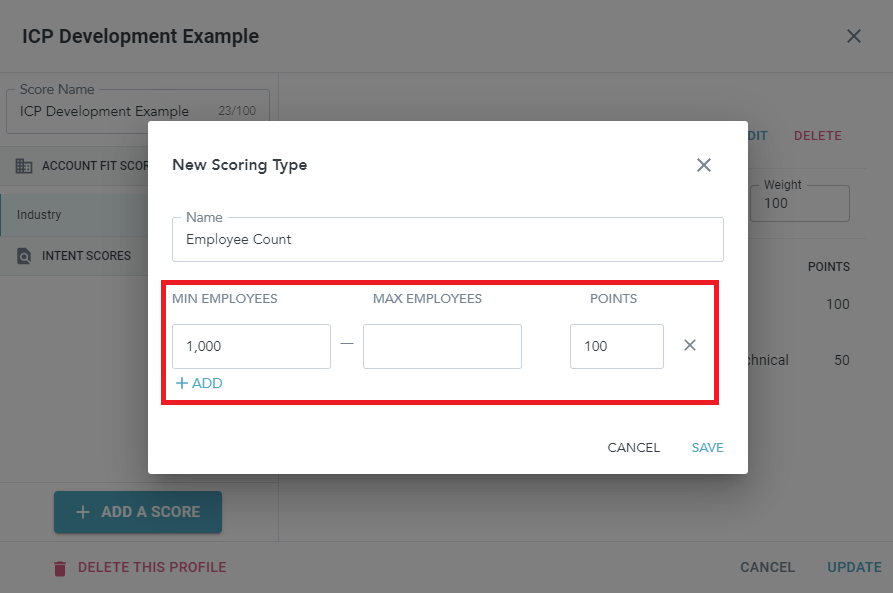
Task: Cancel the New Scoring Type dialog
Action: pyautogui.click(x=633, y=448)
